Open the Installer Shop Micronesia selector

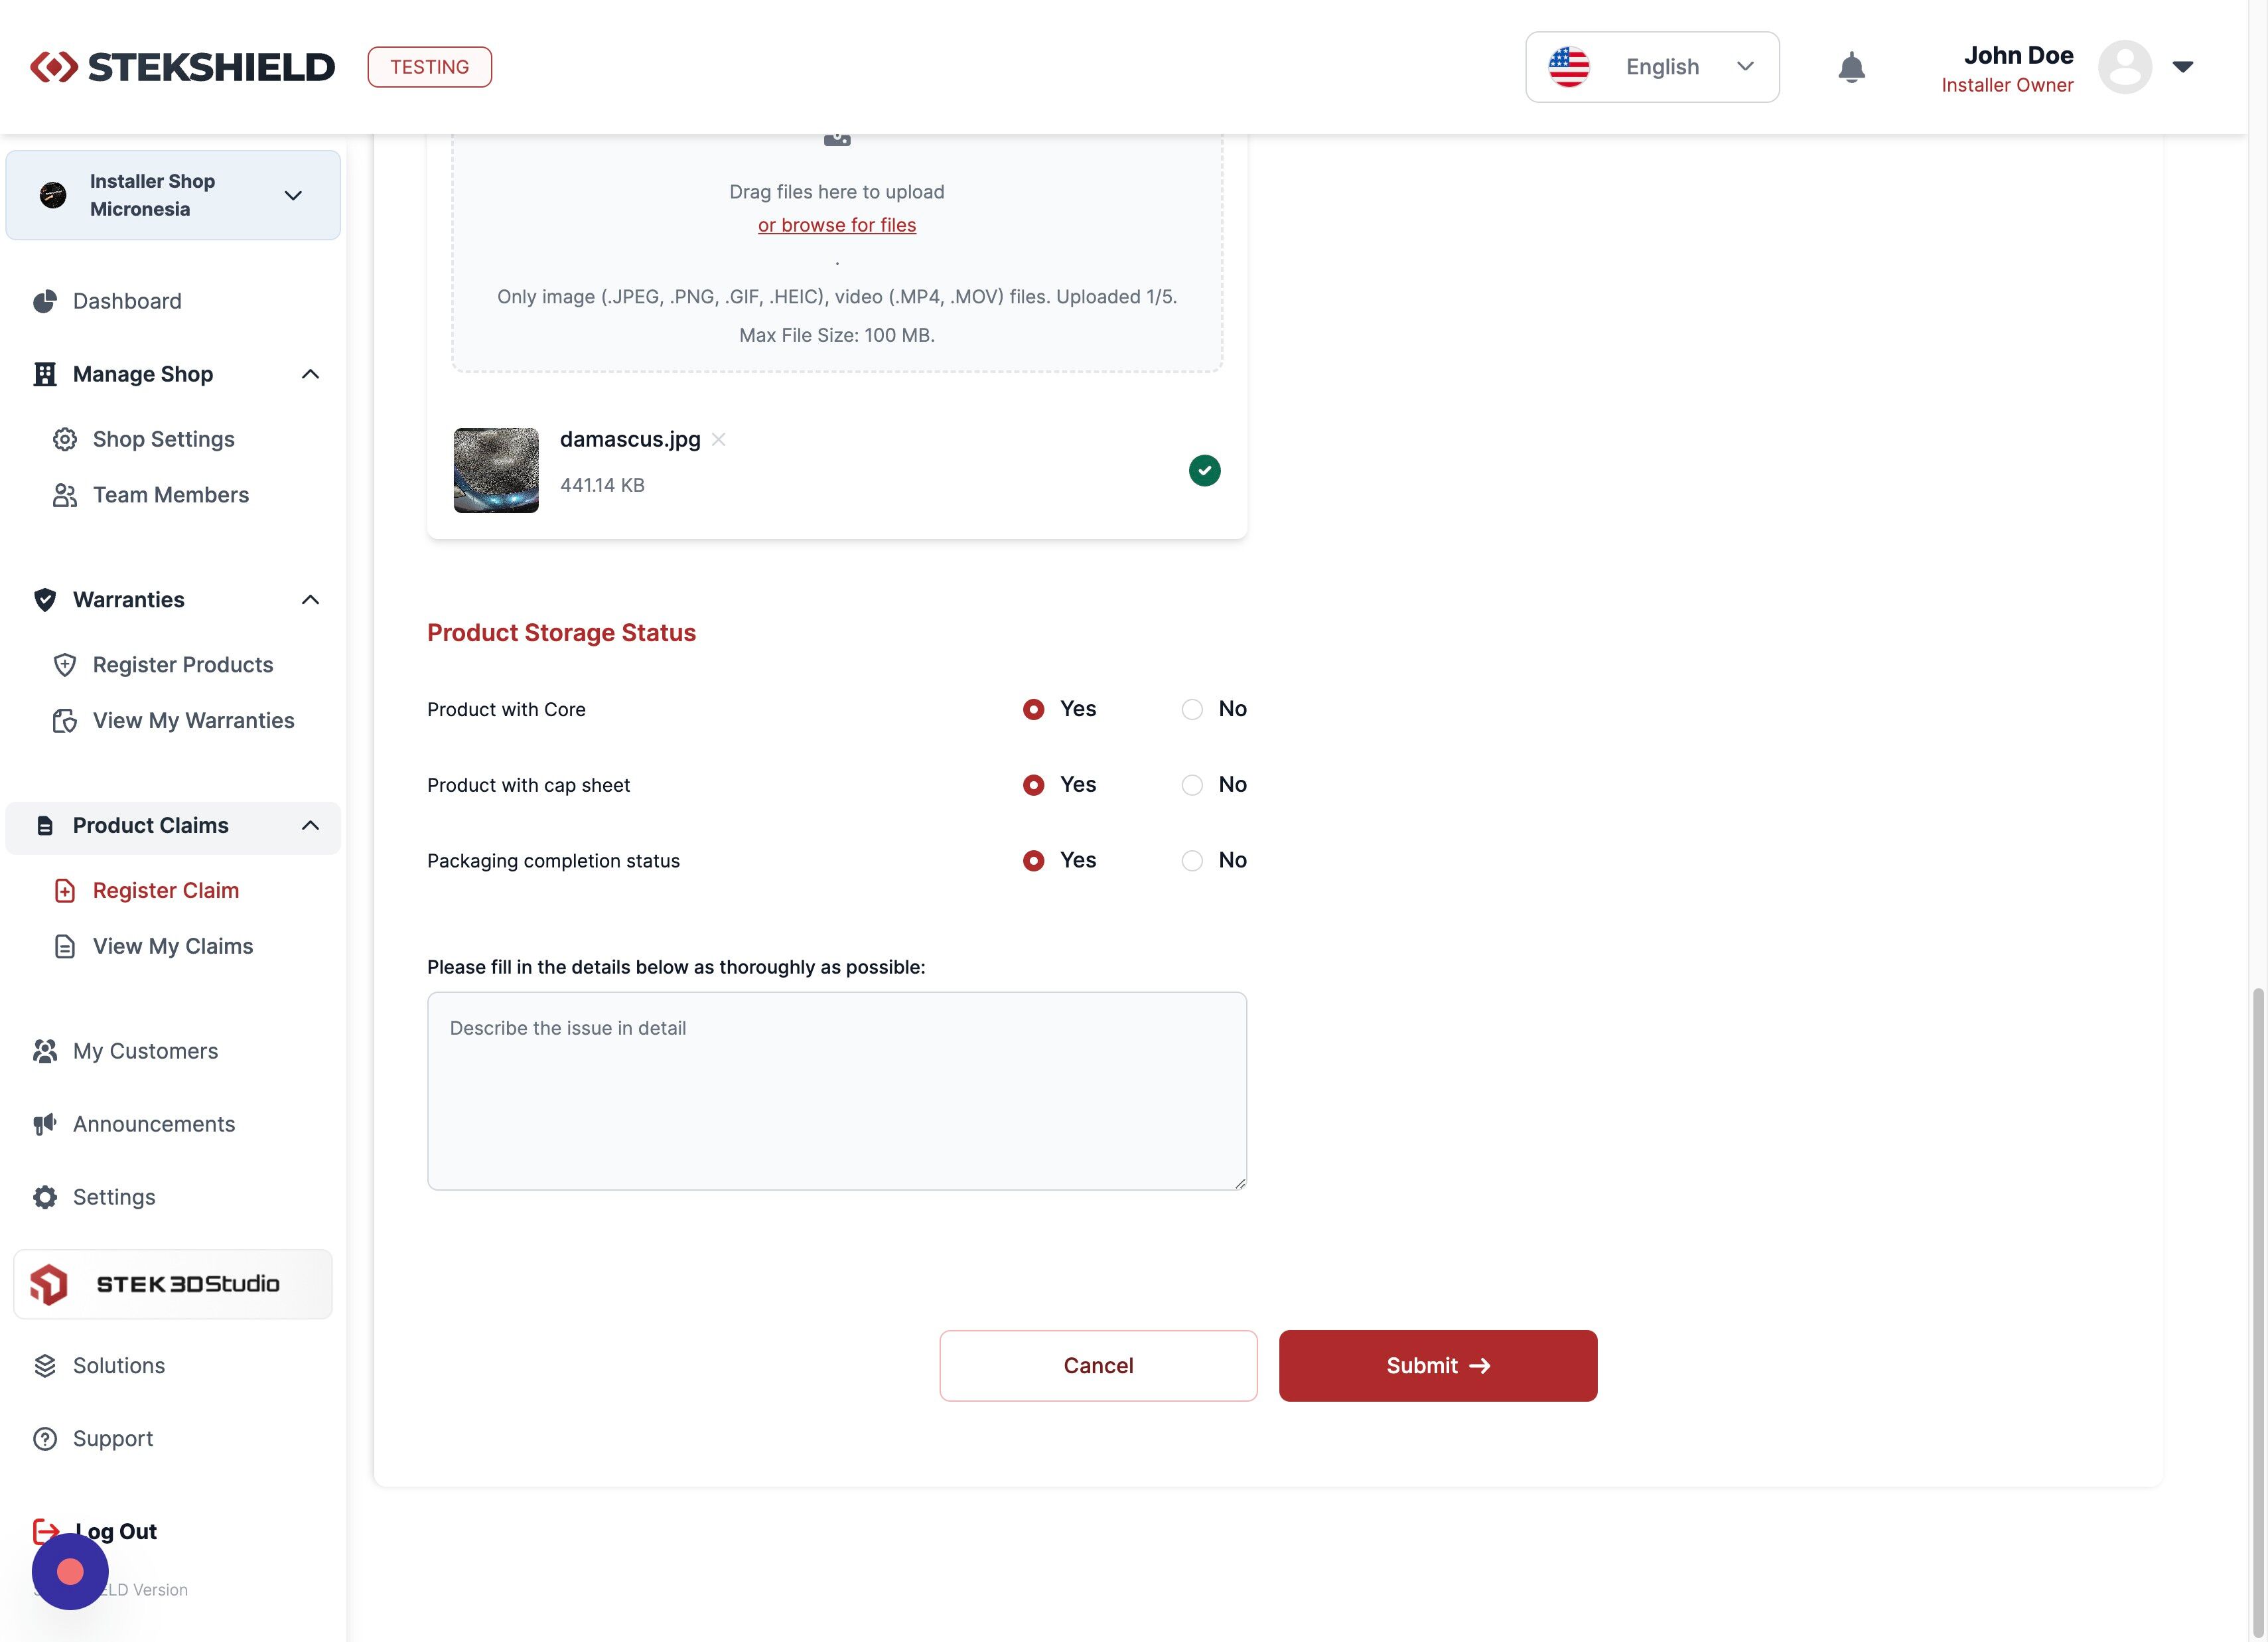[x=173, y=195]
